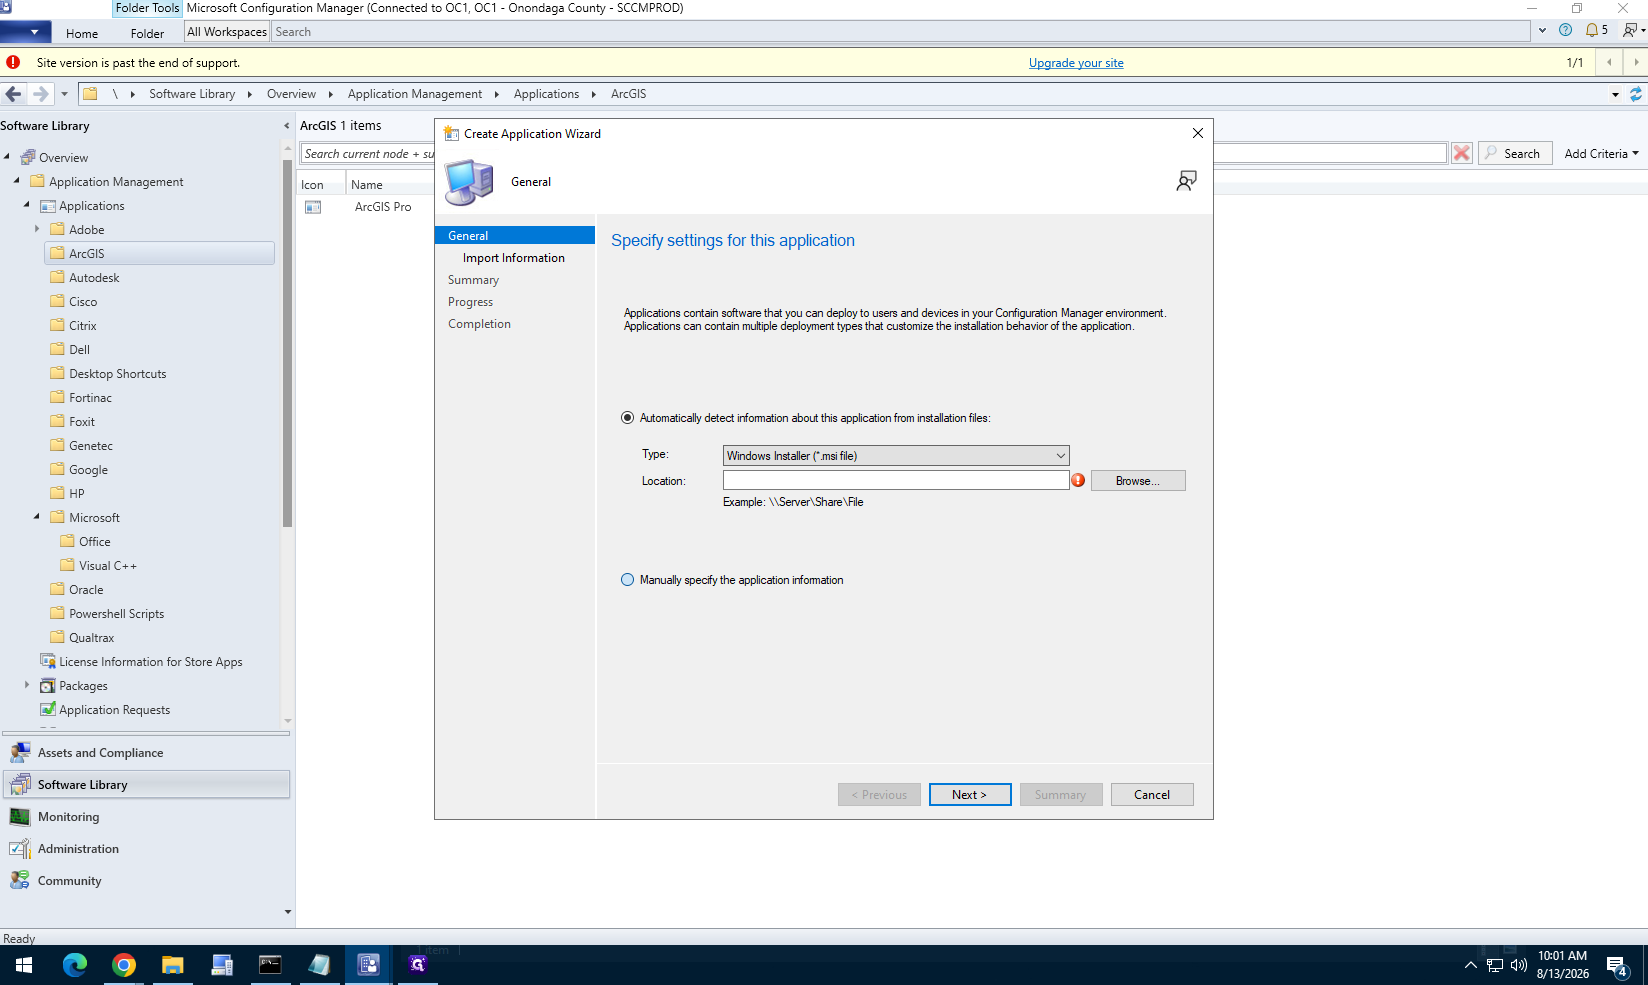Select the Summary step in the wizard sidebar
The height and width of the screenshot is (985, 1648).
coord(473,280)
